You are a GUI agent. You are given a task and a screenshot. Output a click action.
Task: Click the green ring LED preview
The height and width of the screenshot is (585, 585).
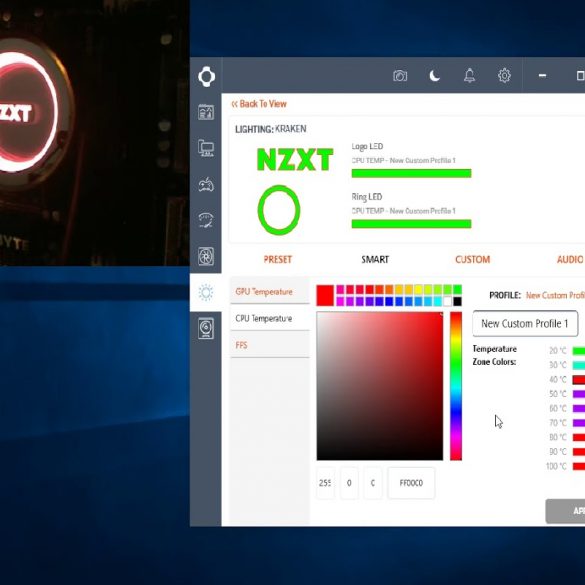[x=279, y=210]
